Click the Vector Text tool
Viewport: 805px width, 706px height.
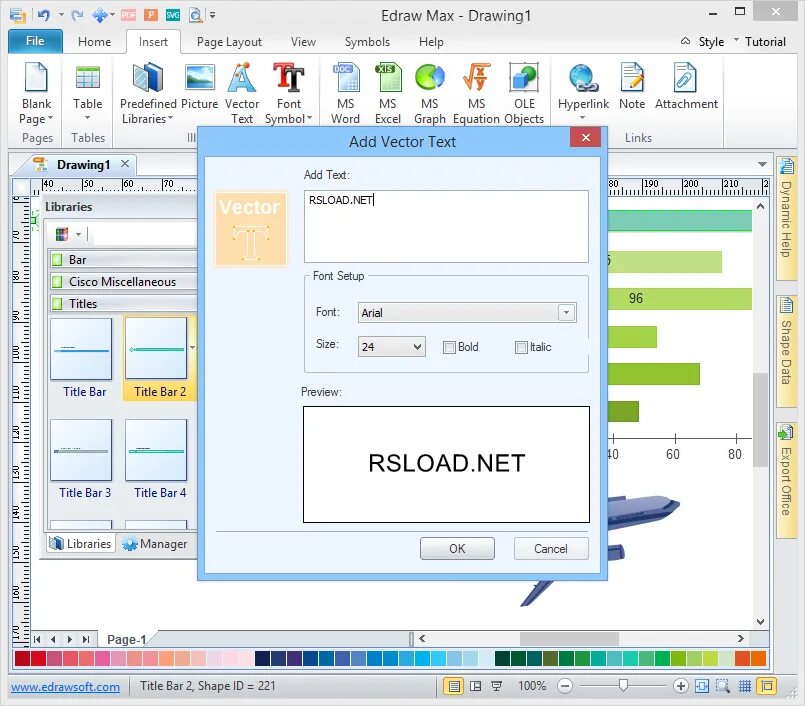[x=242, y=92]
